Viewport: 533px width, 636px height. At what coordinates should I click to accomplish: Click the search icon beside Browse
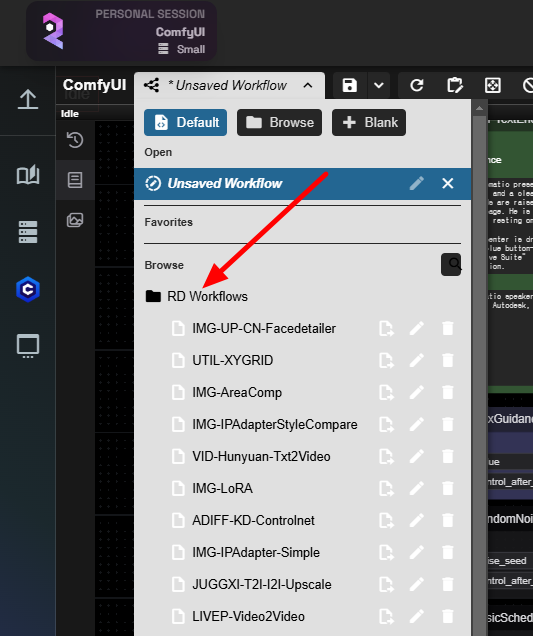[x=451, y=264]
